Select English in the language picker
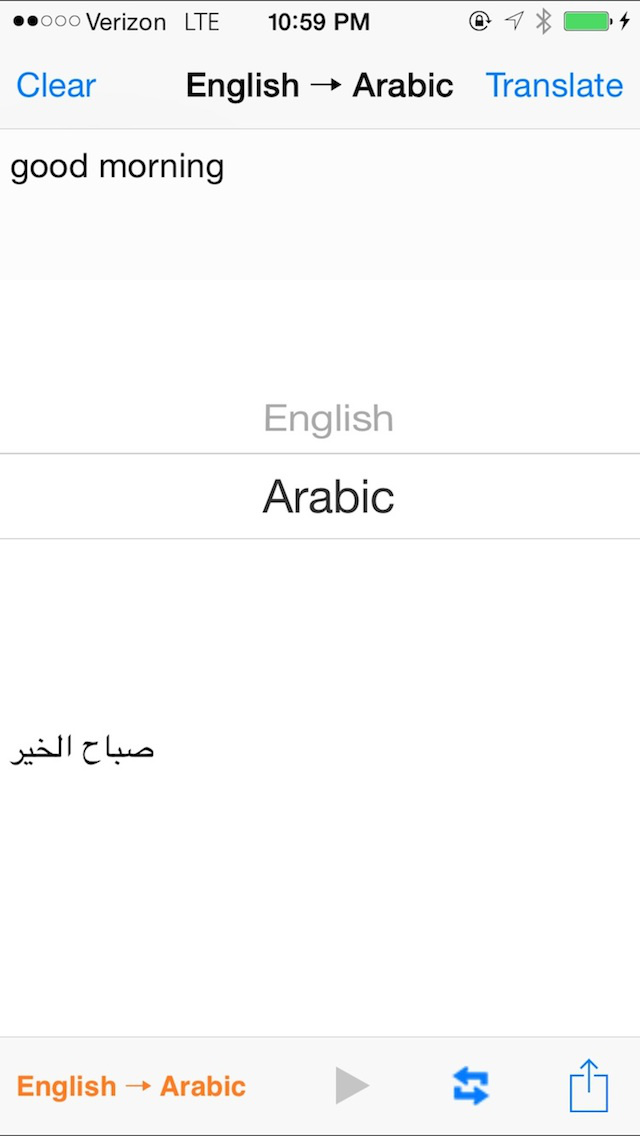This screenshot has height=1136, width=640. [328, 418]
